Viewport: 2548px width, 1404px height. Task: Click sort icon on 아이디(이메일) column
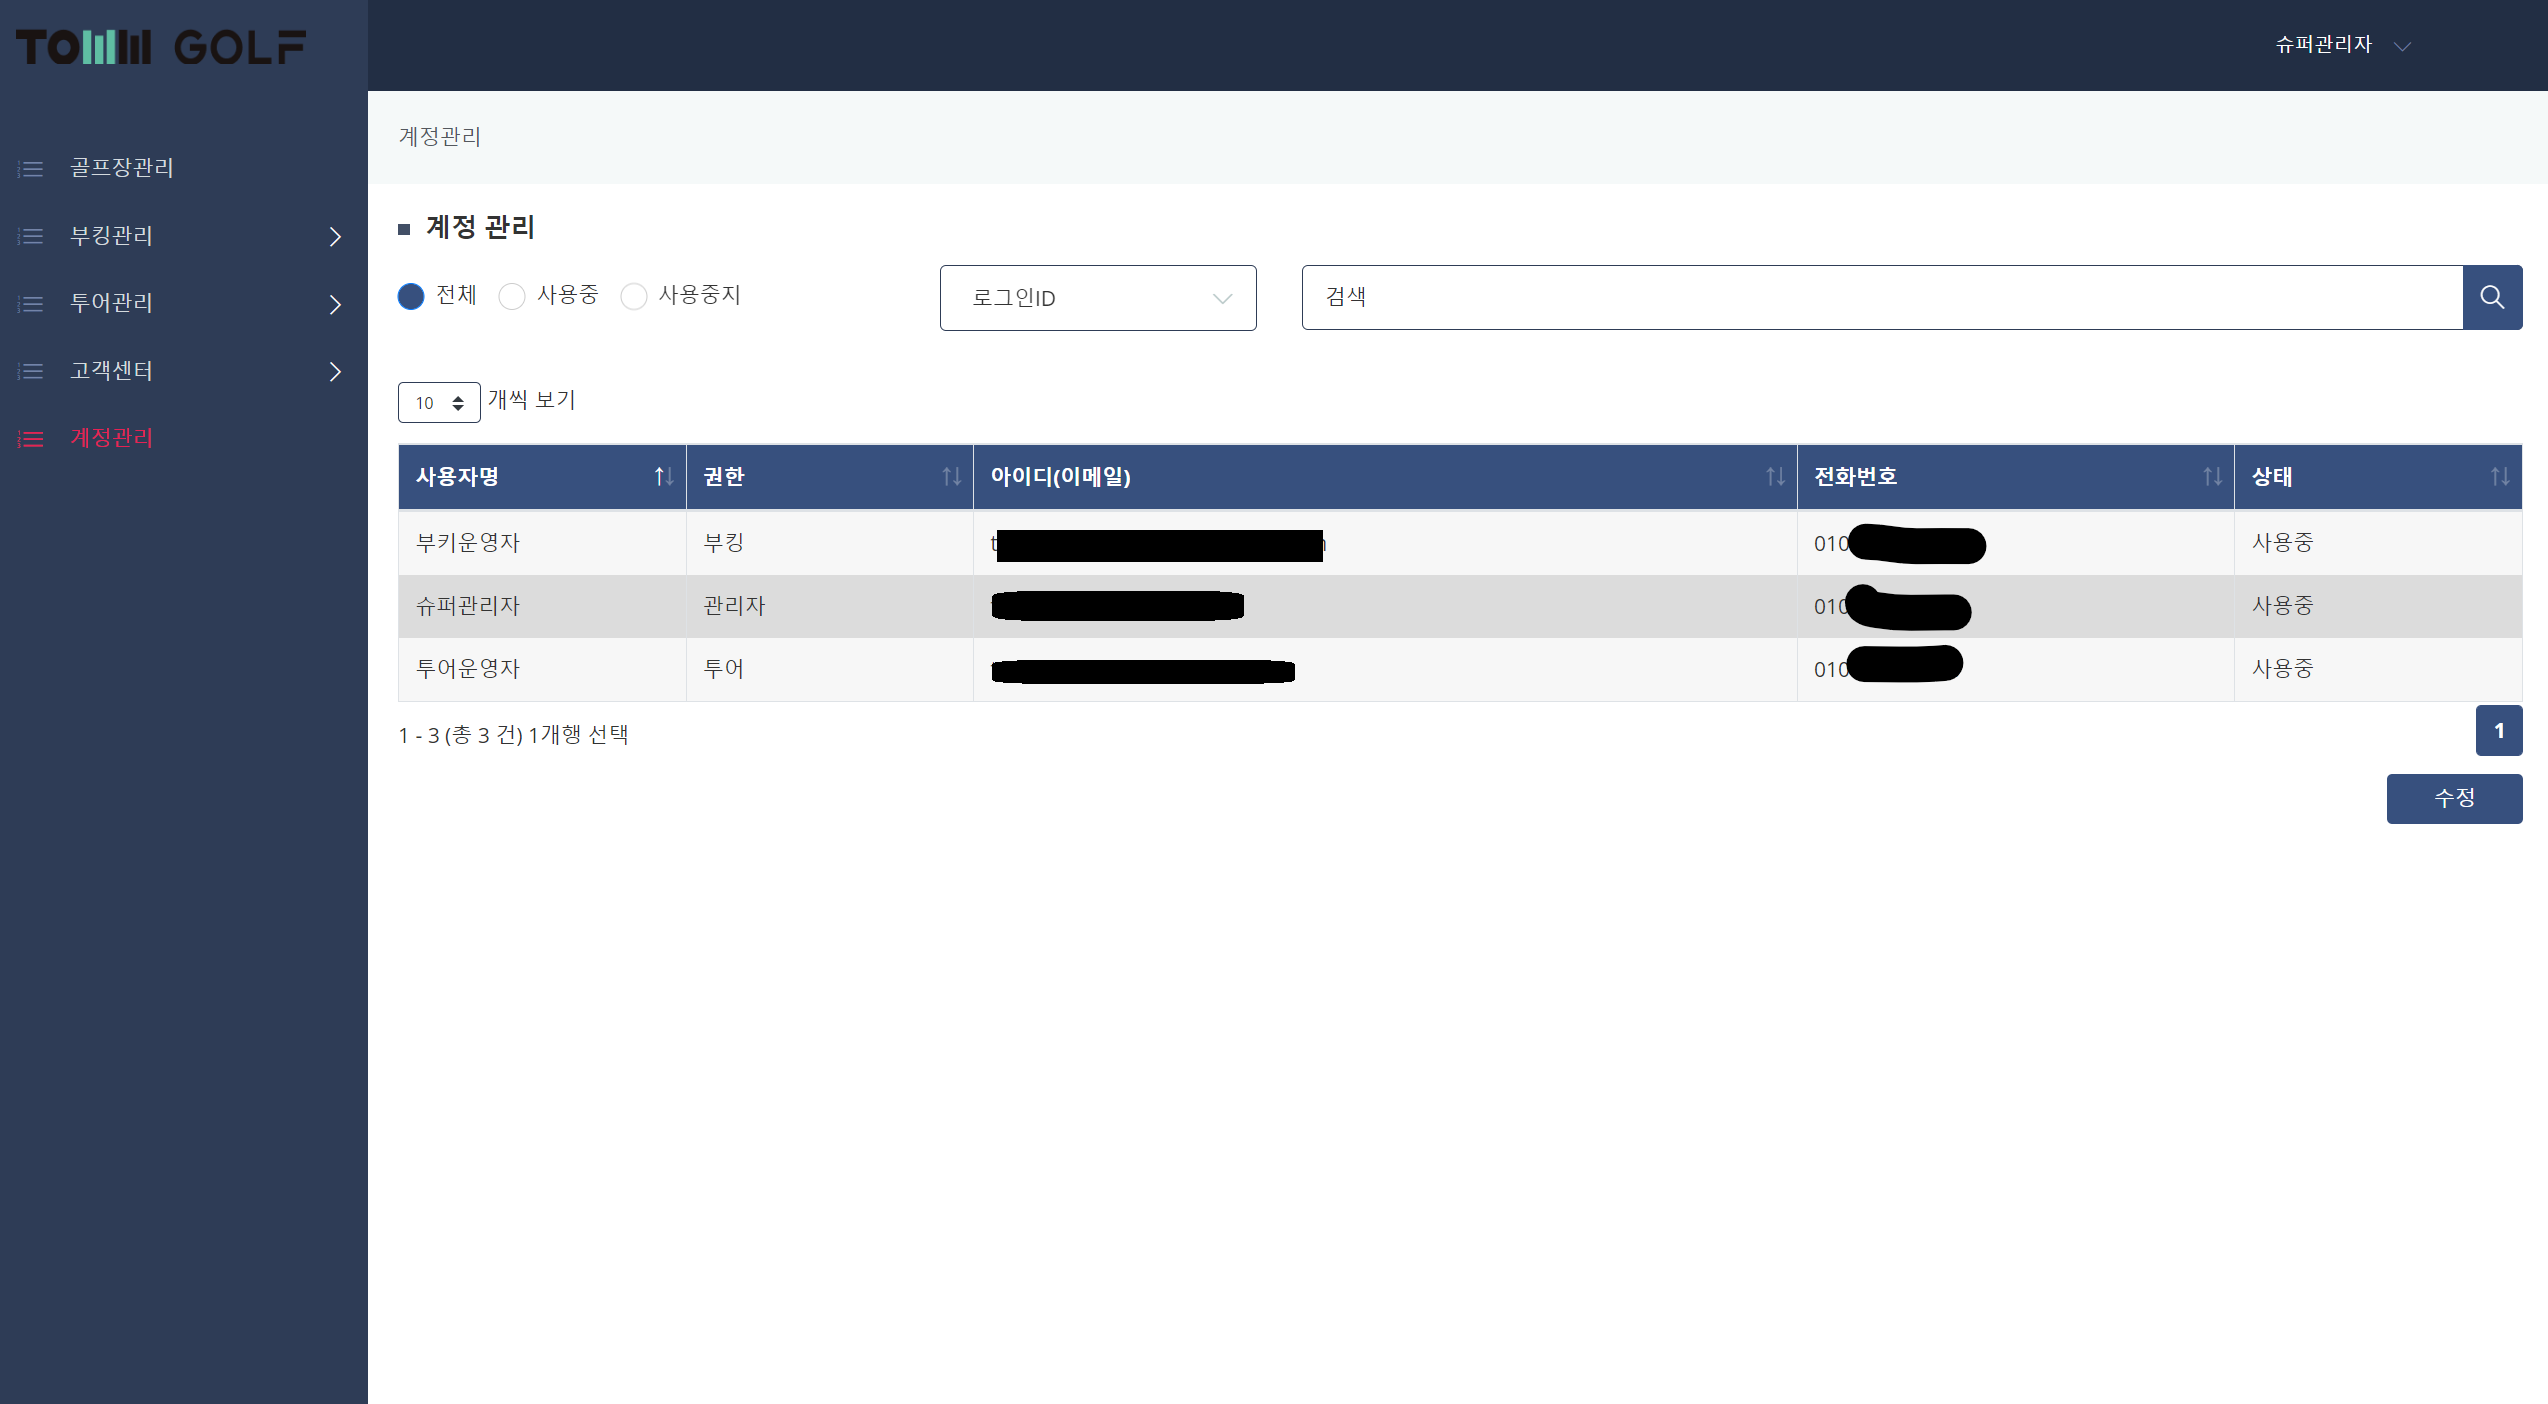[1775, 477]
